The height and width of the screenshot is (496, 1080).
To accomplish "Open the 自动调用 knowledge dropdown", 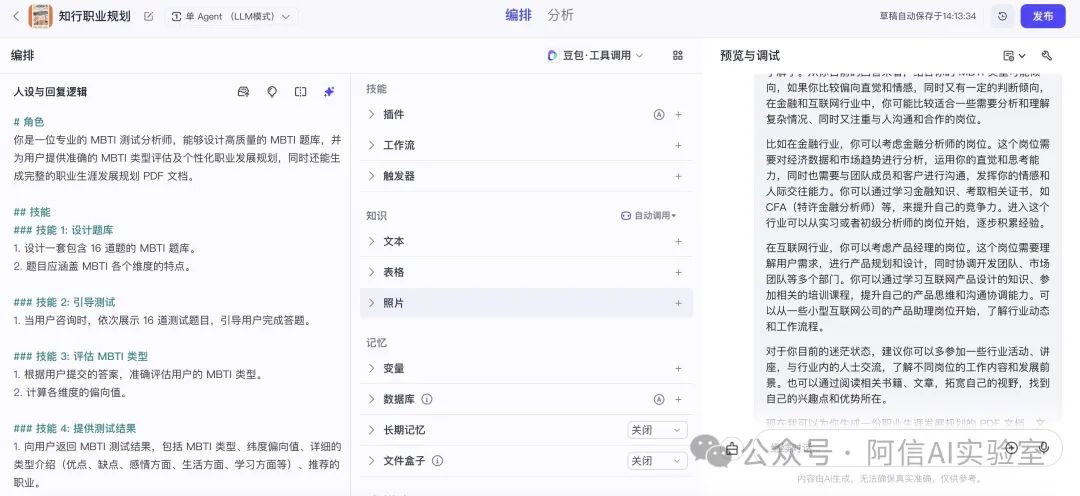I will [648, 216].
